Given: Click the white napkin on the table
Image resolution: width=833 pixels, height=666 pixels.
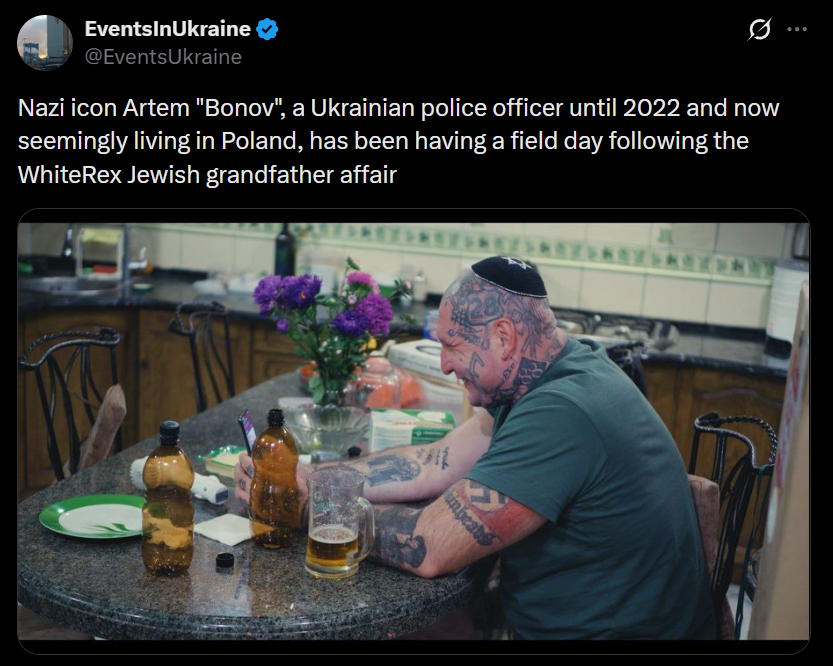Looking at the screenshot, I should (223, 528).
